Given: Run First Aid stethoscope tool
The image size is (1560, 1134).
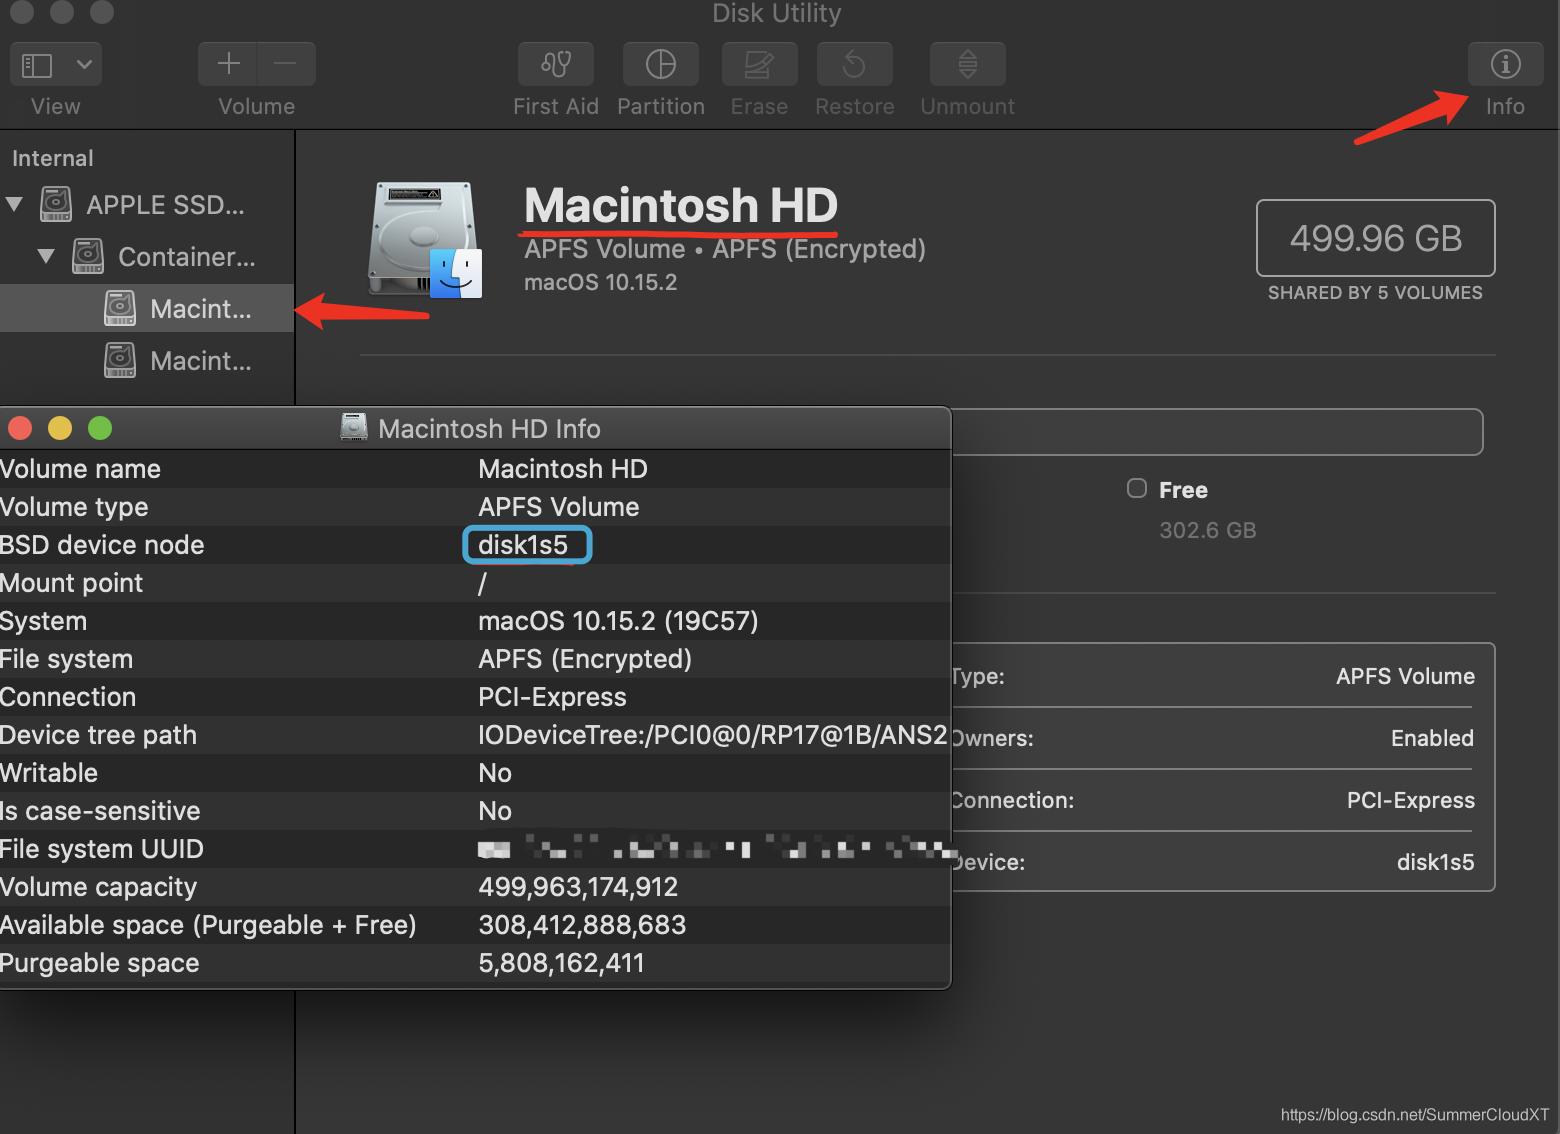Looking at the screenshot, I should point(556,64).
